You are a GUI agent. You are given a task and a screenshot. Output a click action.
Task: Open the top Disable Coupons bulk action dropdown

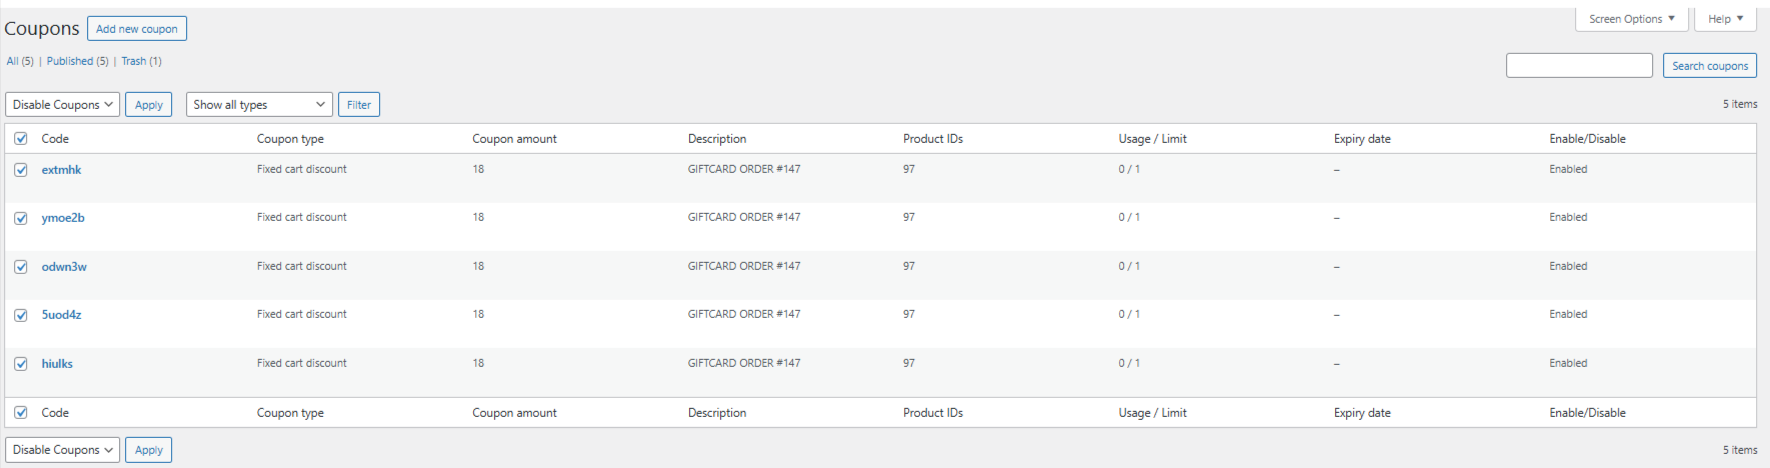click(63, 105)
